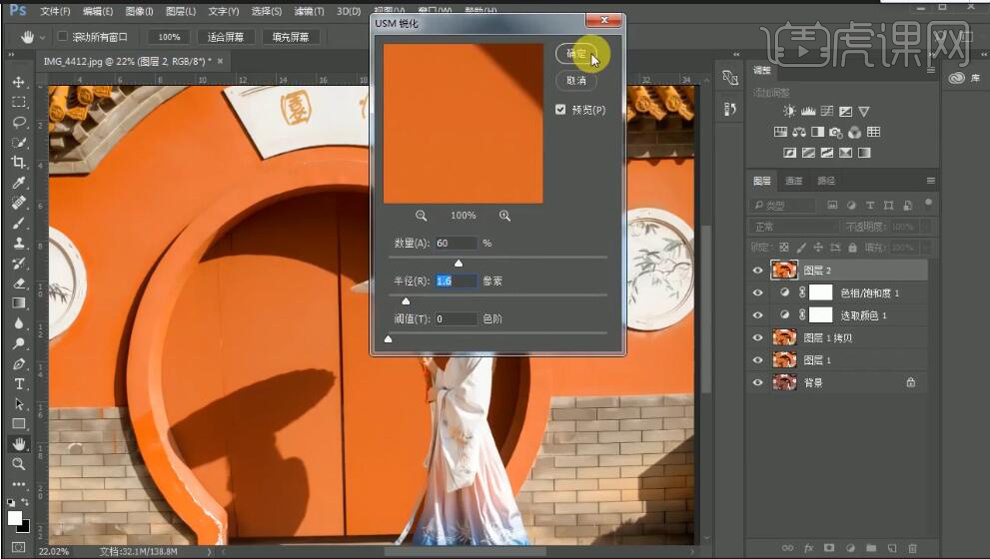Open the 图层(L) menu
The image size is (990, 559).
[x=181, y=12]
